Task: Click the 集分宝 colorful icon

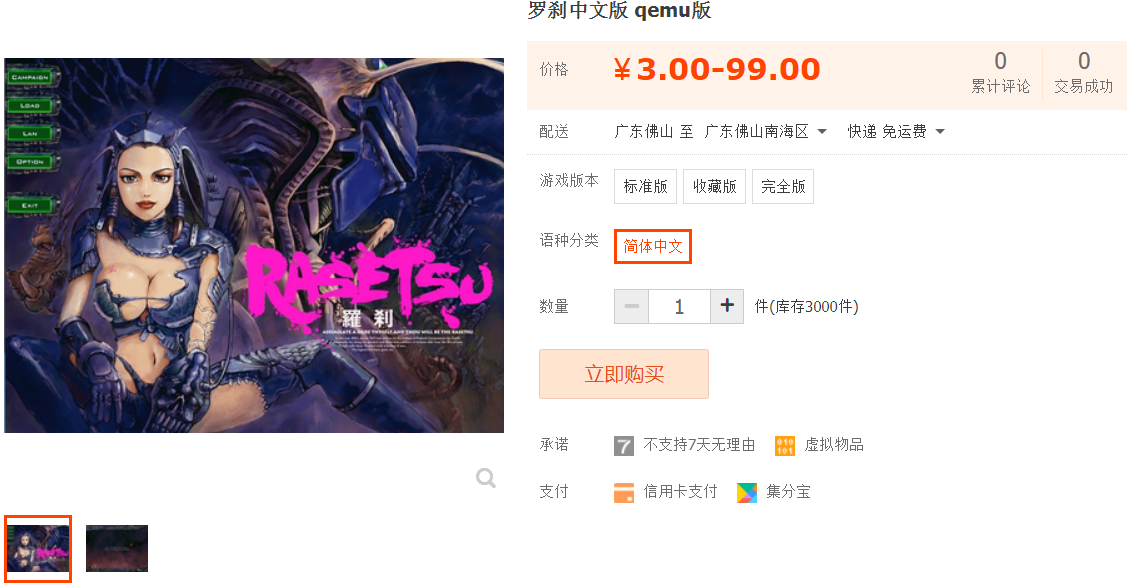Action: [x=747, y=492]
